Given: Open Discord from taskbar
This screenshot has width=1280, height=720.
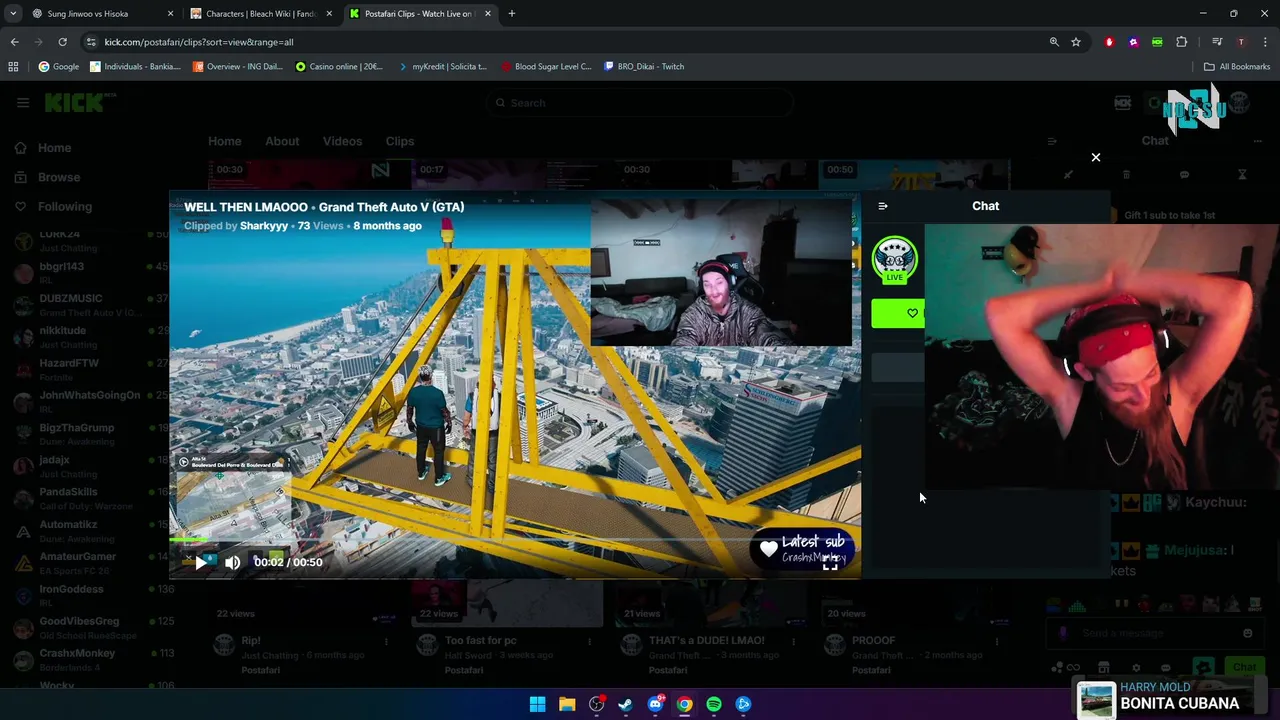Looking at the screenshot, I should (x=655, y=704).
